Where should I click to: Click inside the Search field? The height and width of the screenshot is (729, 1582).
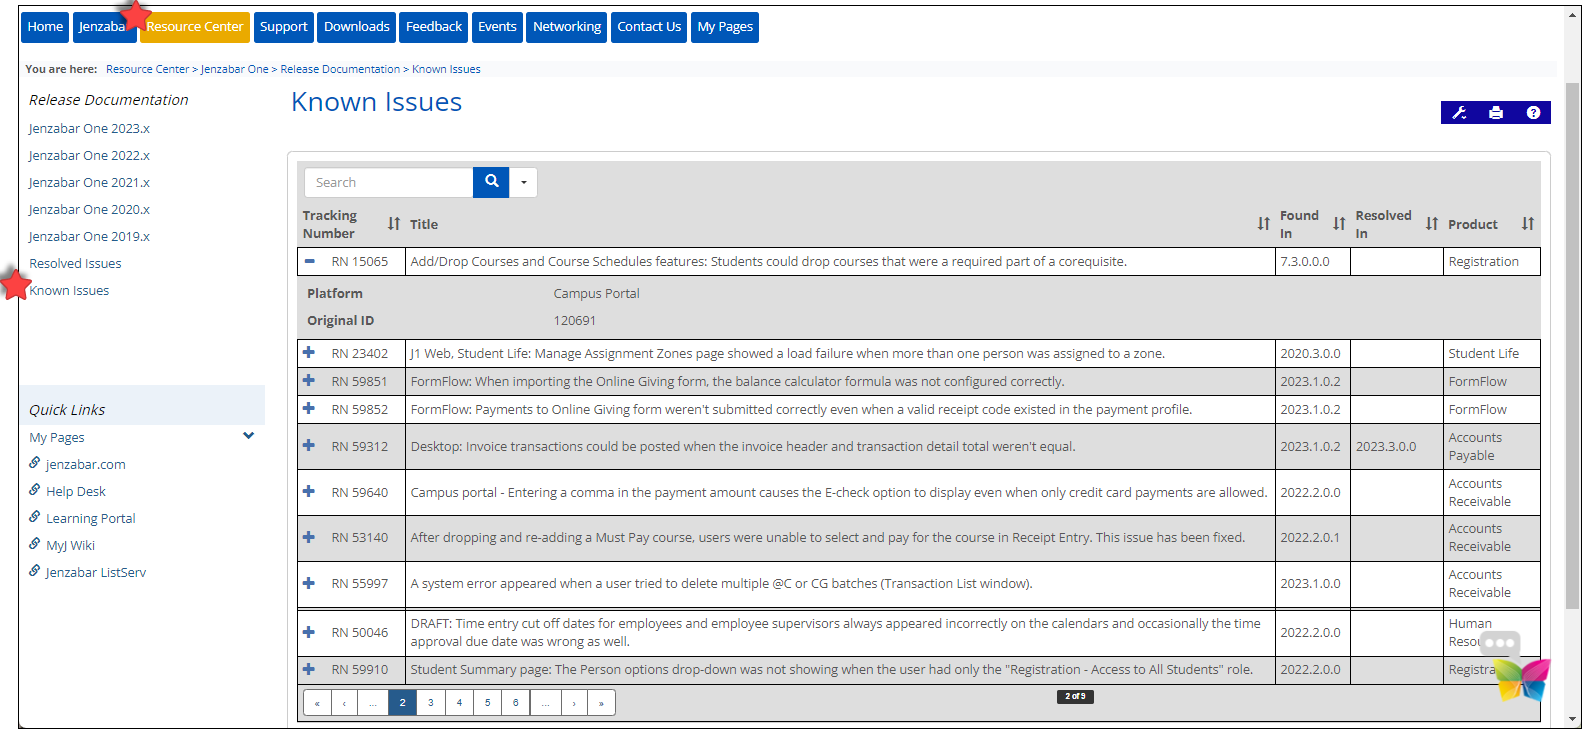[x=388, y=182]
